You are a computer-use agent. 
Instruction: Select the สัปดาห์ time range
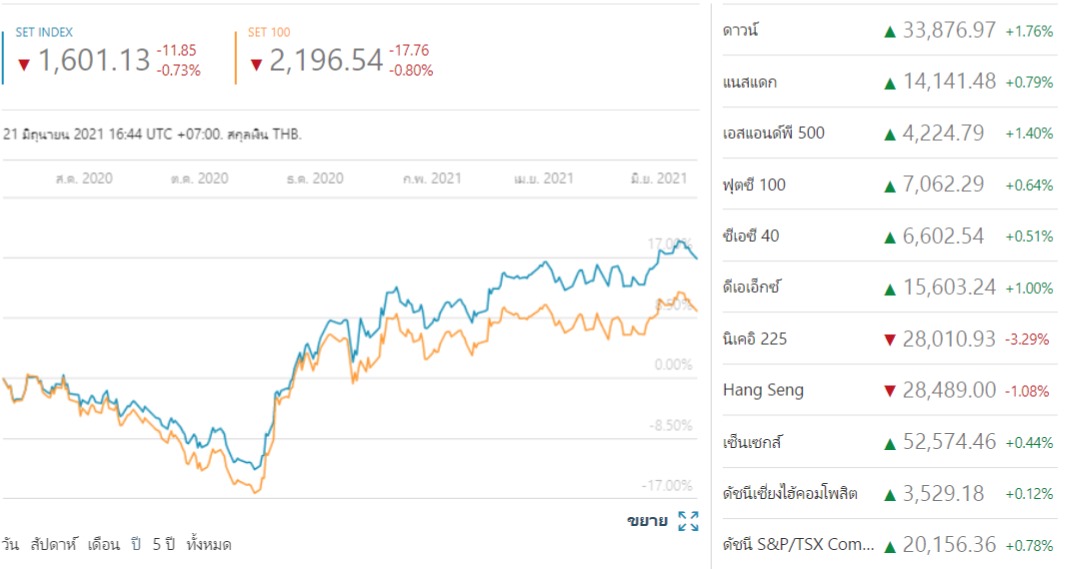(x=53, y=545)
